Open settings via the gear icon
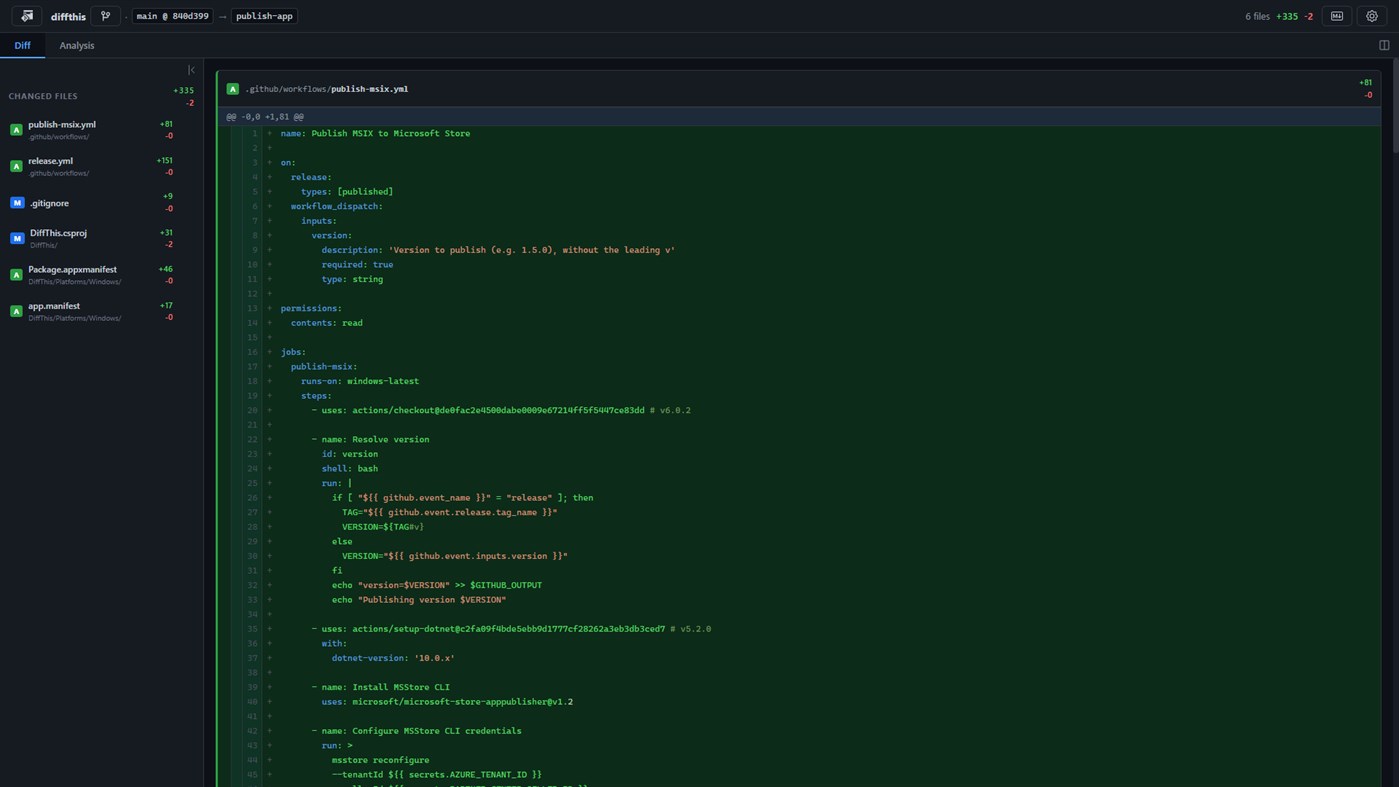This screenshot has width=1399, height=787. [x=1372, y=16]
